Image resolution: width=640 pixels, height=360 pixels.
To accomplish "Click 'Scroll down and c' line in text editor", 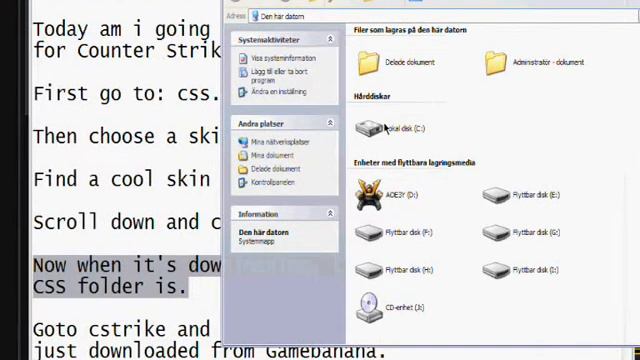I will [x=127, y=222].
